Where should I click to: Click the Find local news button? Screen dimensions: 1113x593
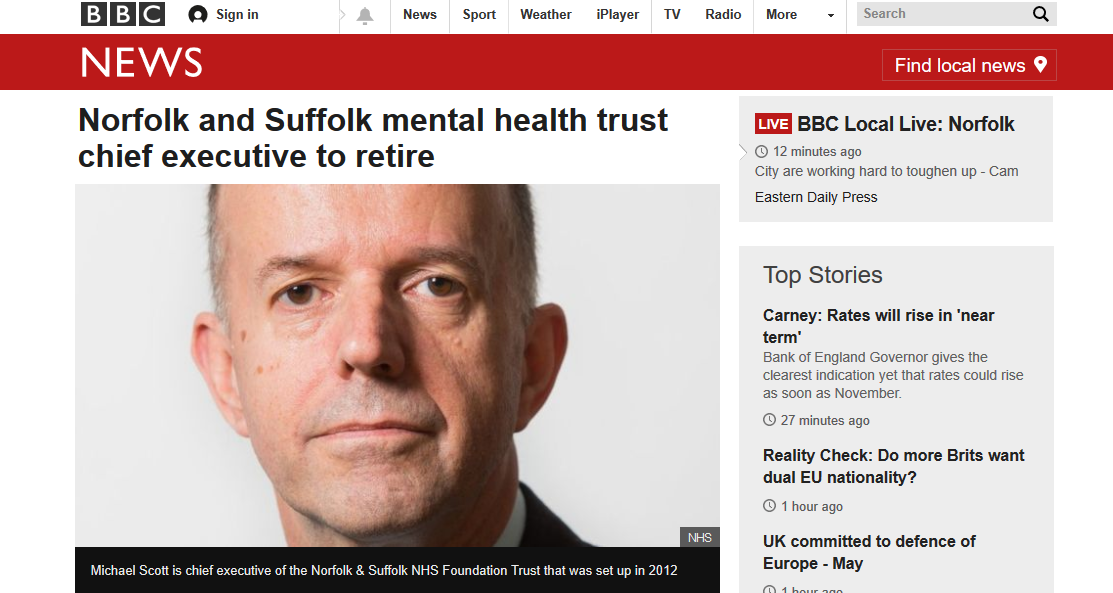point(969,65)
